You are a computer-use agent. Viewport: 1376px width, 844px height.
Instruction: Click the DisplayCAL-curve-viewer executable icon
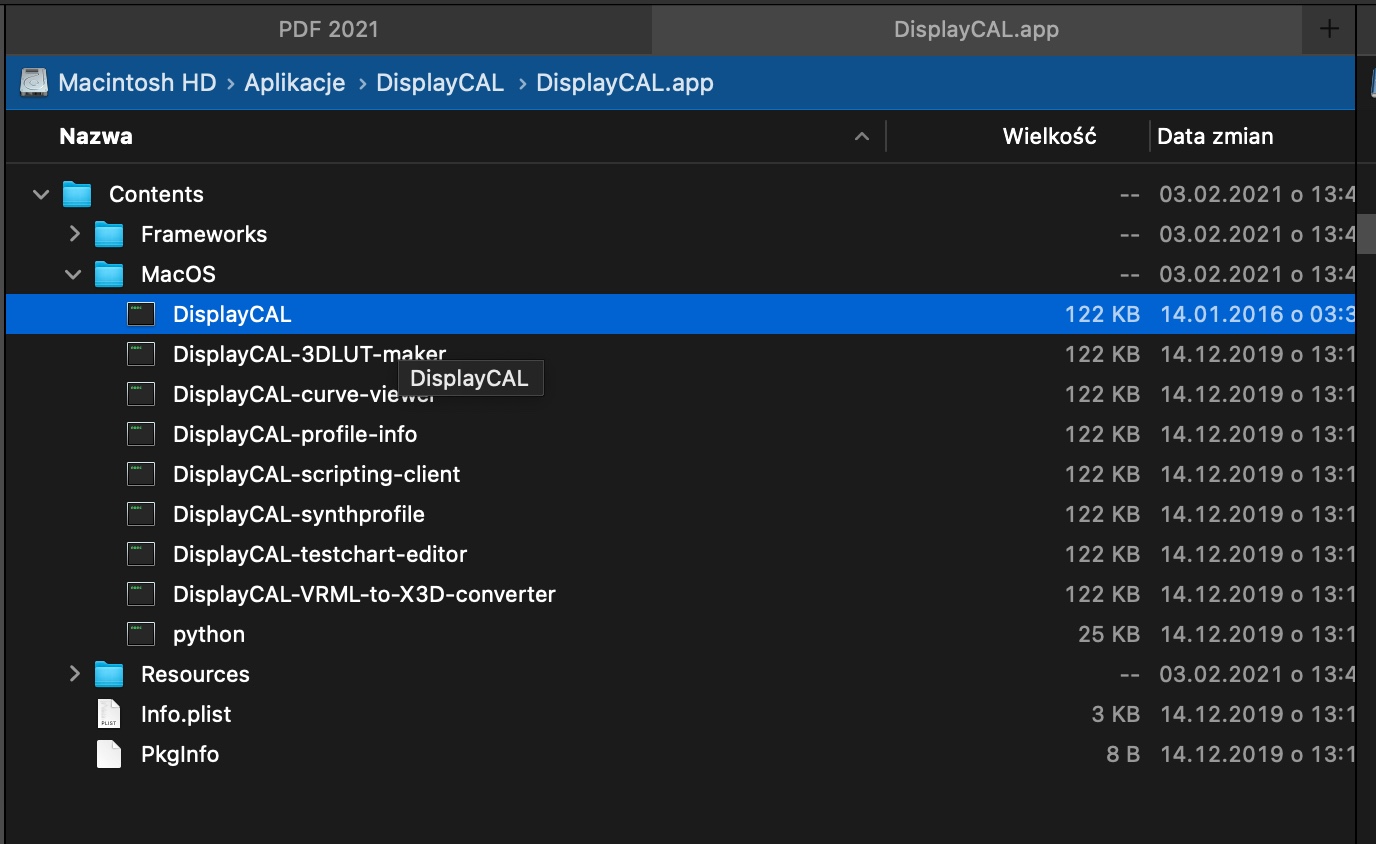pos(141,394)
